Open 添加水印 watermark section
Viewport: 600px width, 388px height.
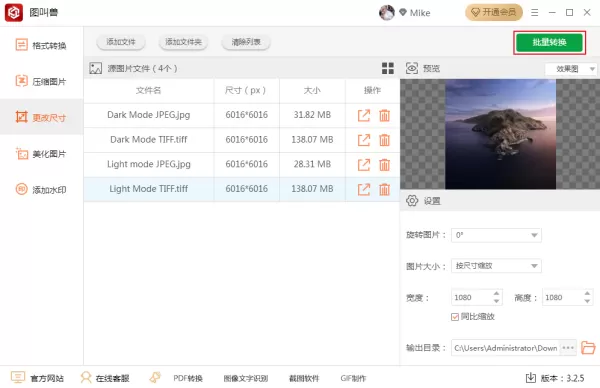pyautogui.click(x=41, y=189)
